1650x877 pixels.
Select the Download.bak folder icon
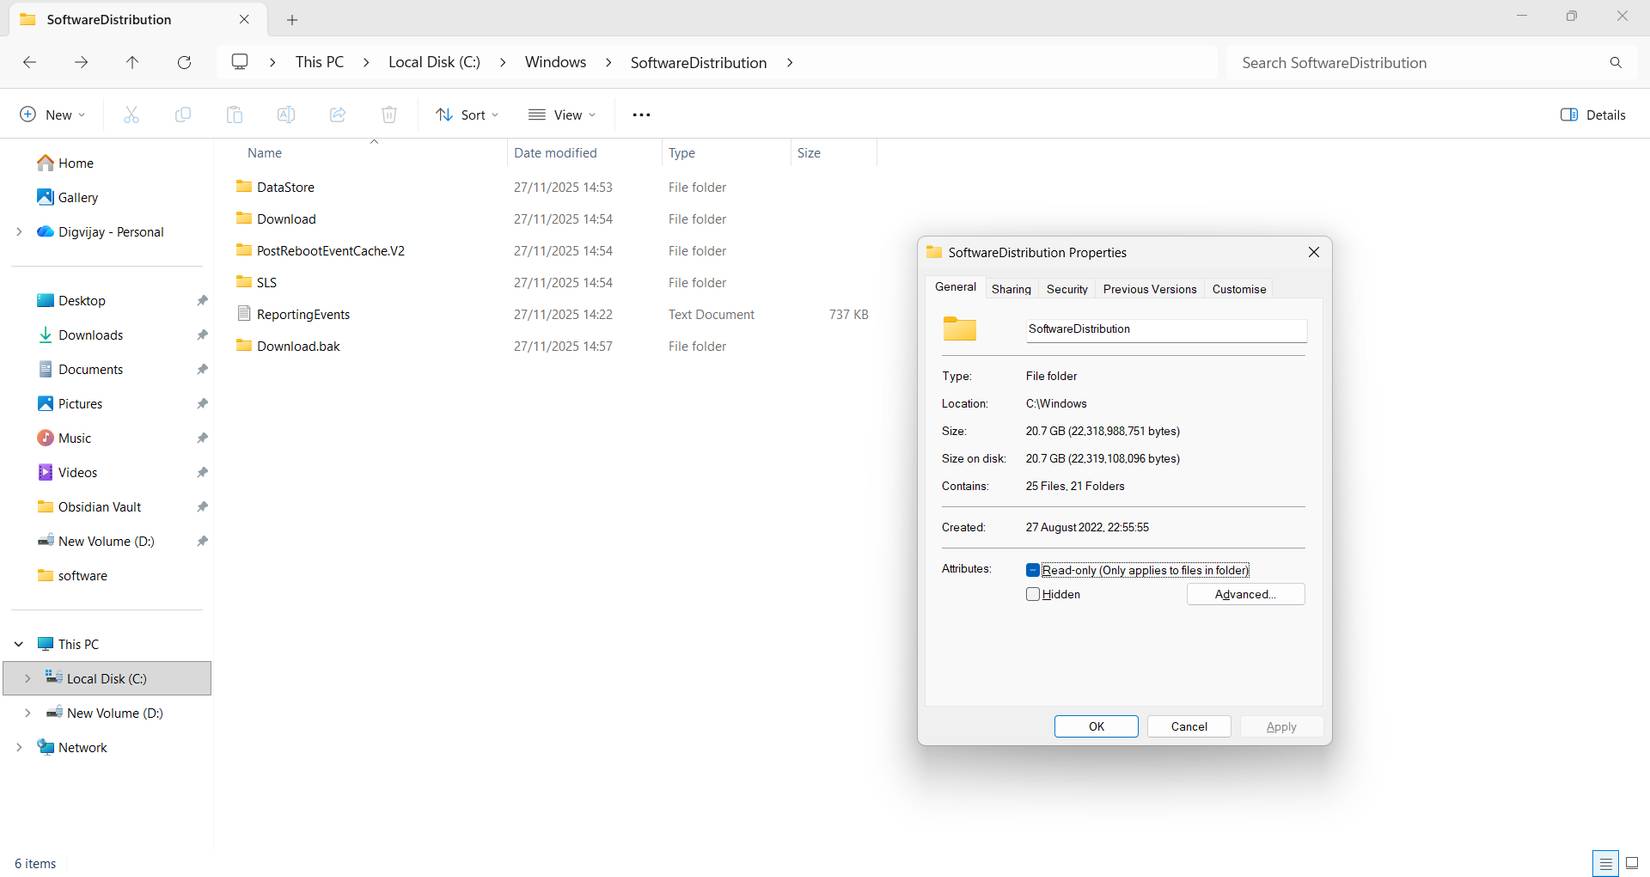pyautogui.click(x=244, y=346)
